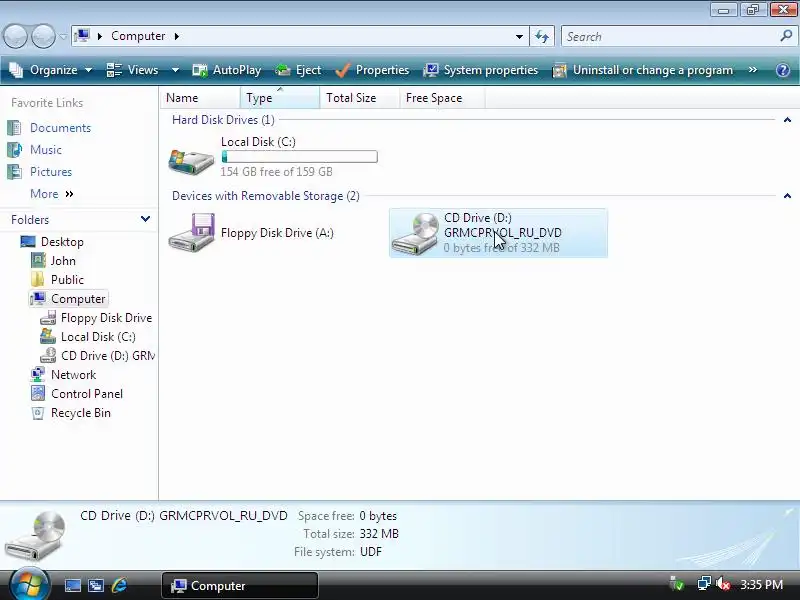Select Desktop in folder tree
This screenshot has height=600, width=800.
coord(62,241)
